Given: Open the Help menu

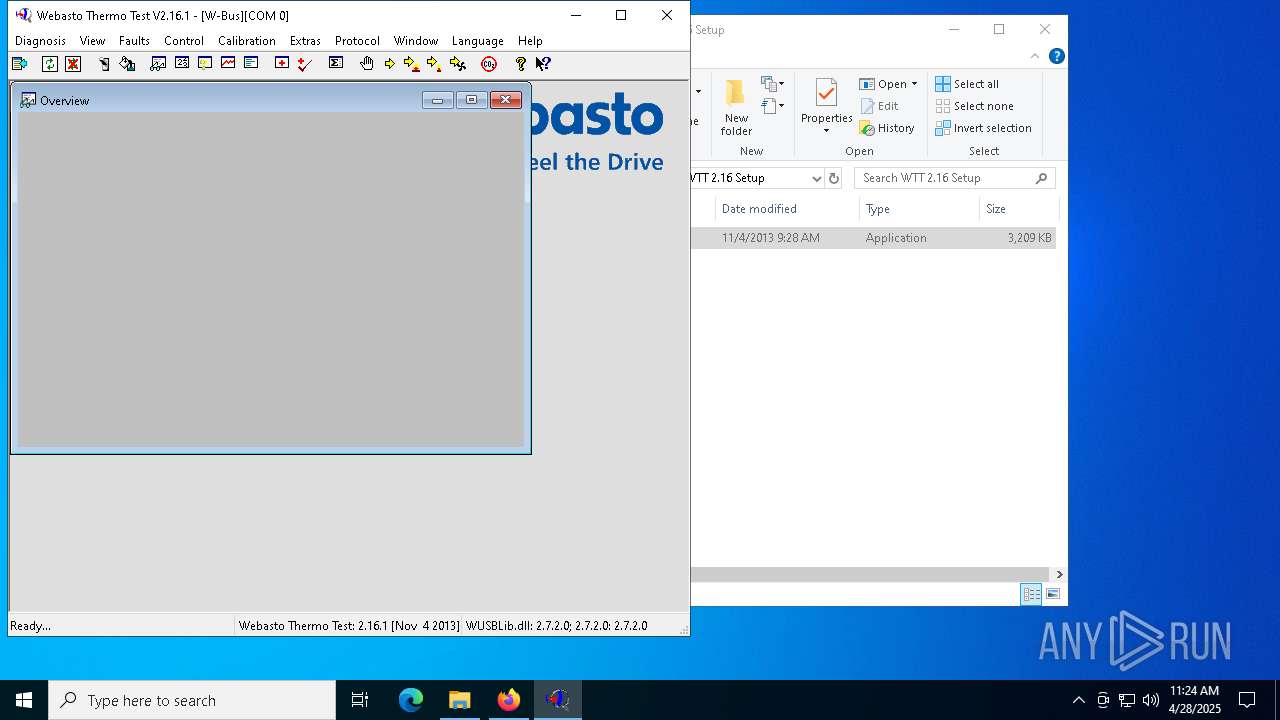Looking at the screenshot, I should [x=530, y=41].
